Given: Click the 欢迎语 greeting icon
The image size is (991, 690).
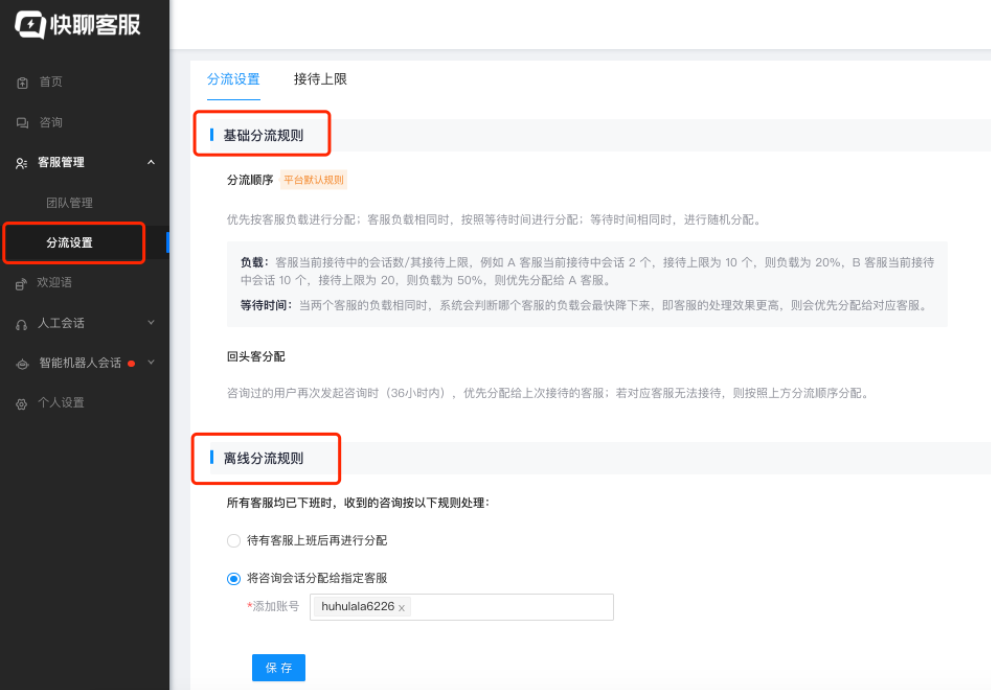Looking at the screenshot, I should click(20, 283).
